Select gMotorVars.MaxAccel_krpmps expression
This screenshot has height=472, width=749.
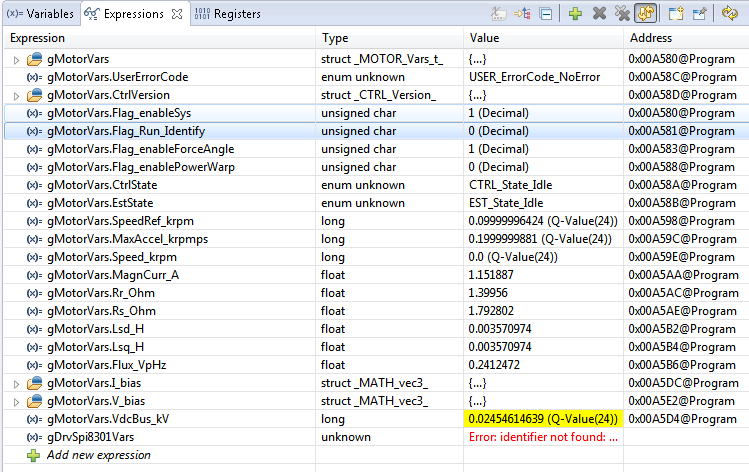[x=128, y=239]
